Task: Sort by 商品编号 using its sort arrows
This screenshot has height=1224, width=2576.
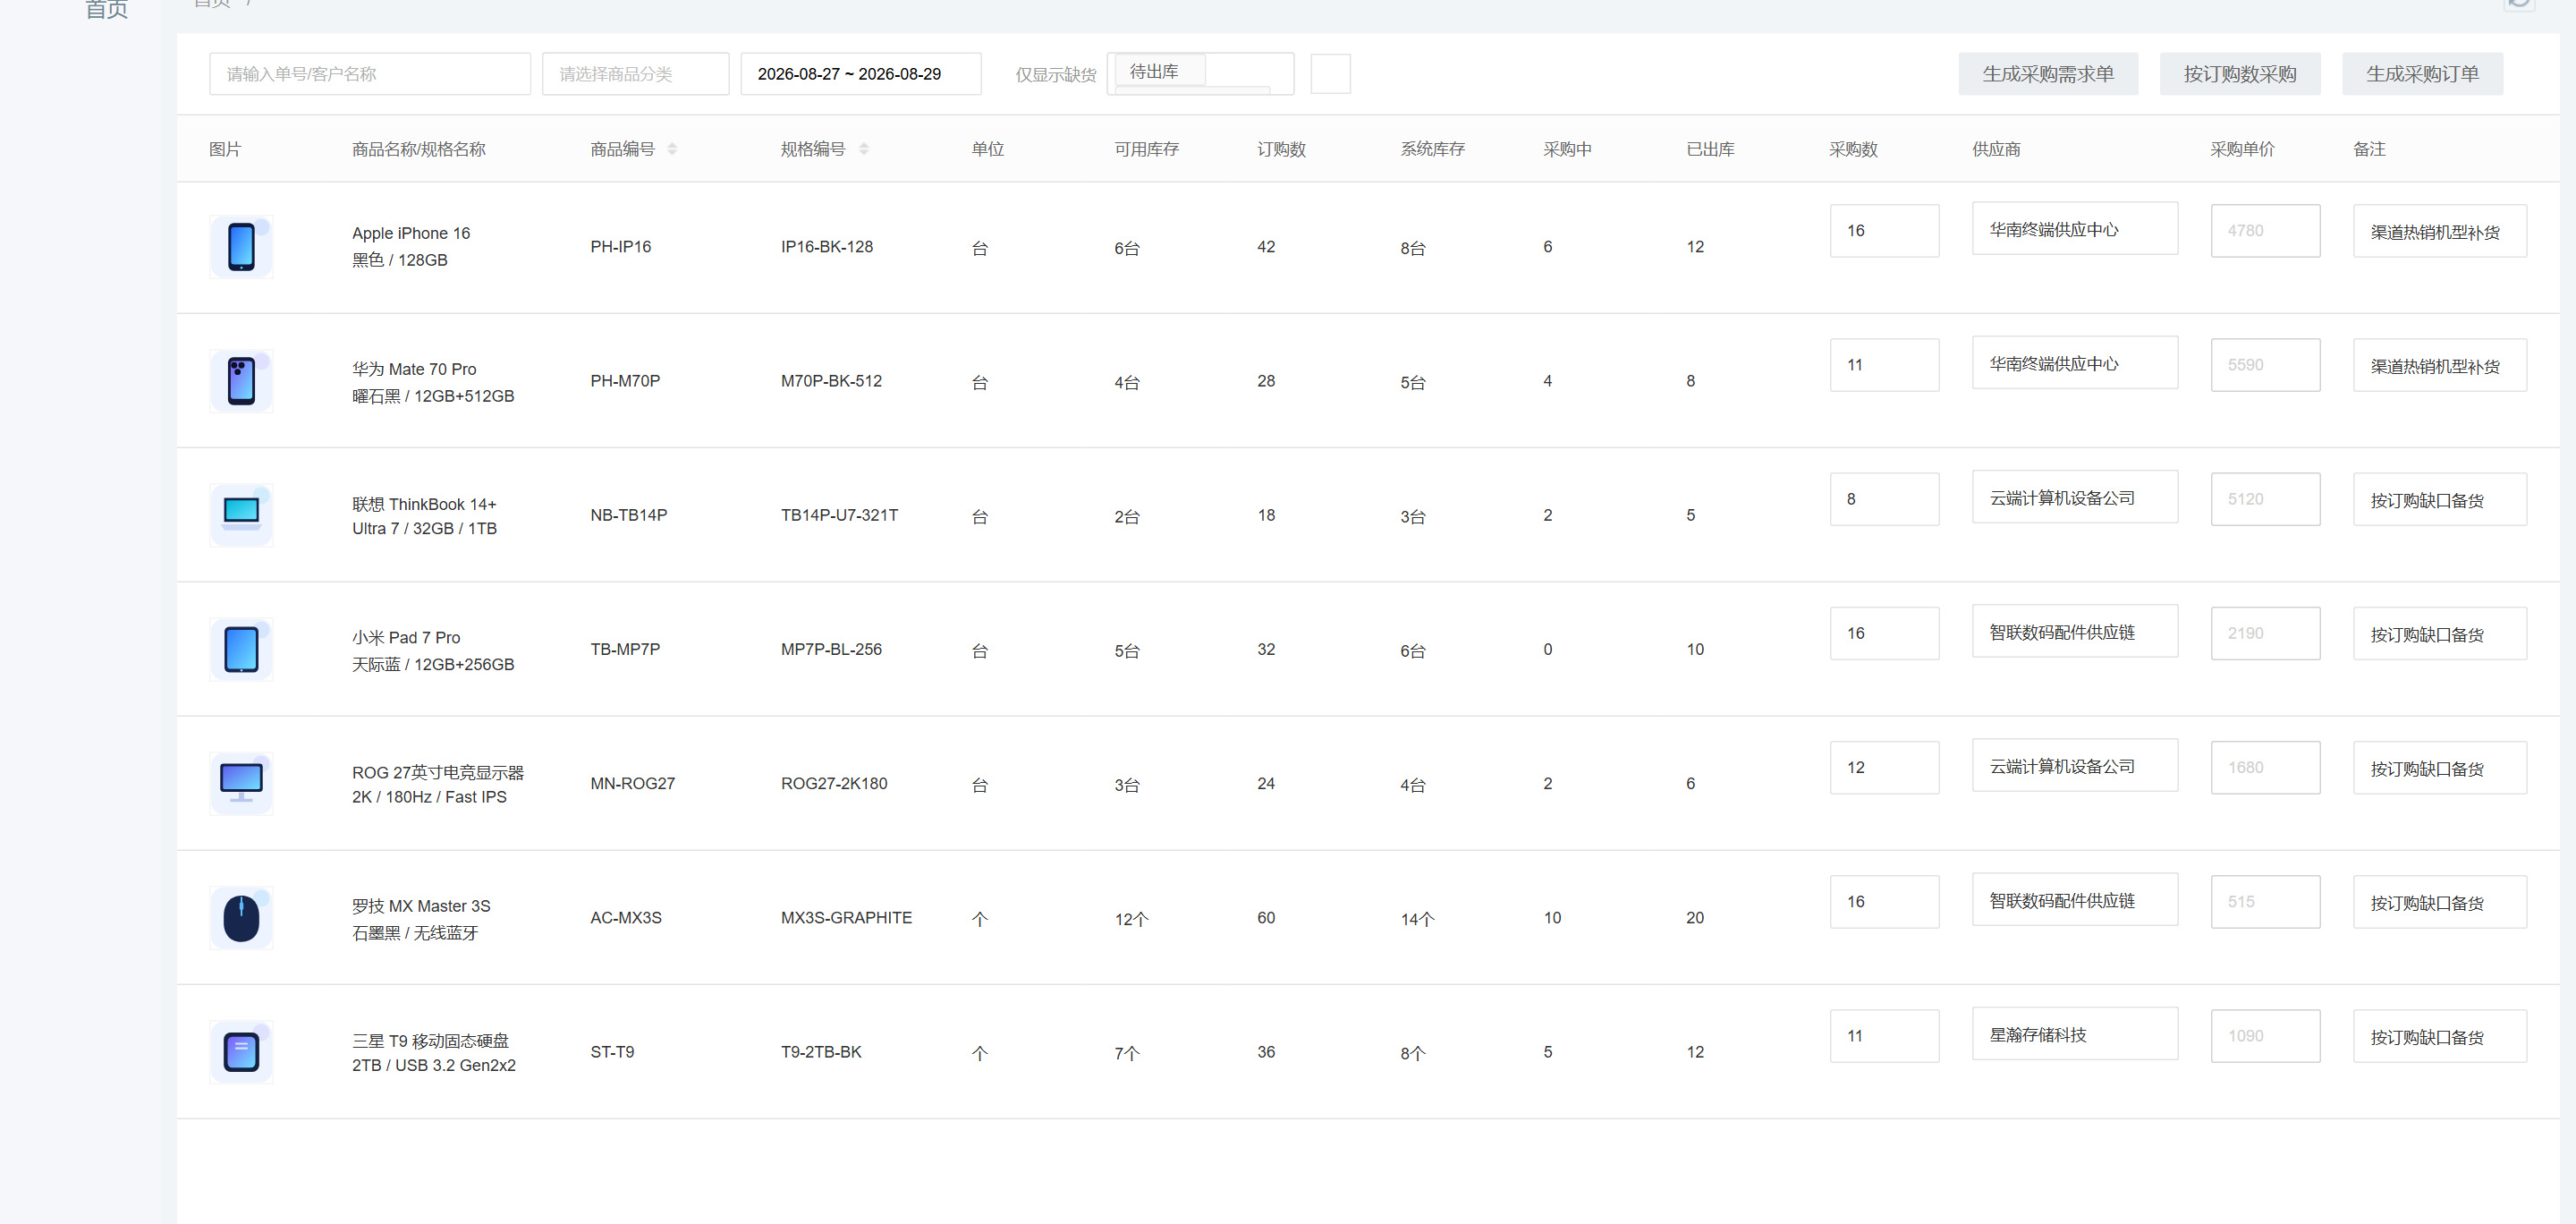Action: coord(672,149)
